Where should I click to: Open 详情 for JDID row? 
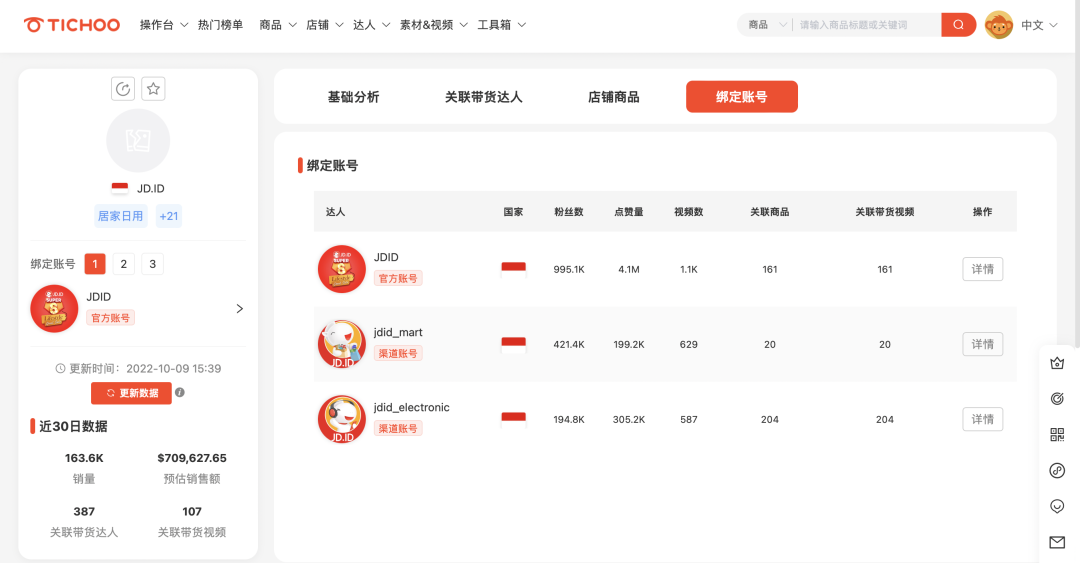click(982, 269)
